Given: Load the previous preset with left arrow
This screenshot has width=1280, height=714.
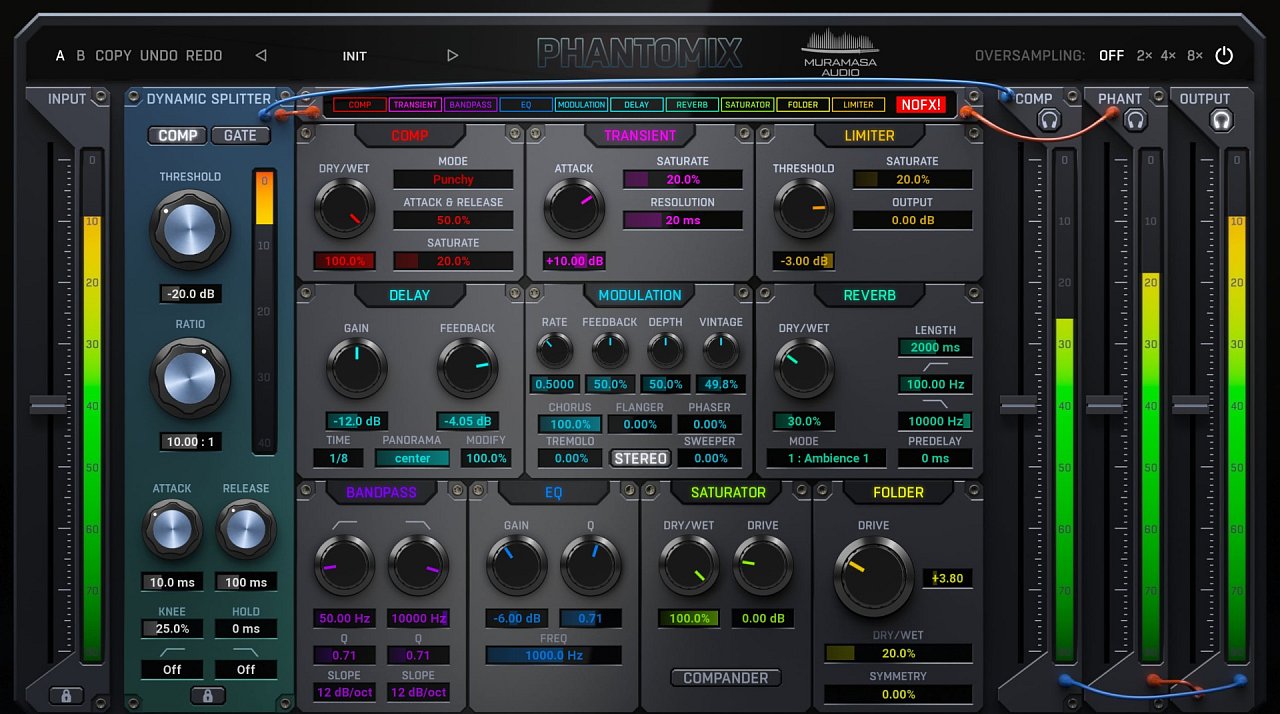Looking at the screenshot, I should 261,56.
